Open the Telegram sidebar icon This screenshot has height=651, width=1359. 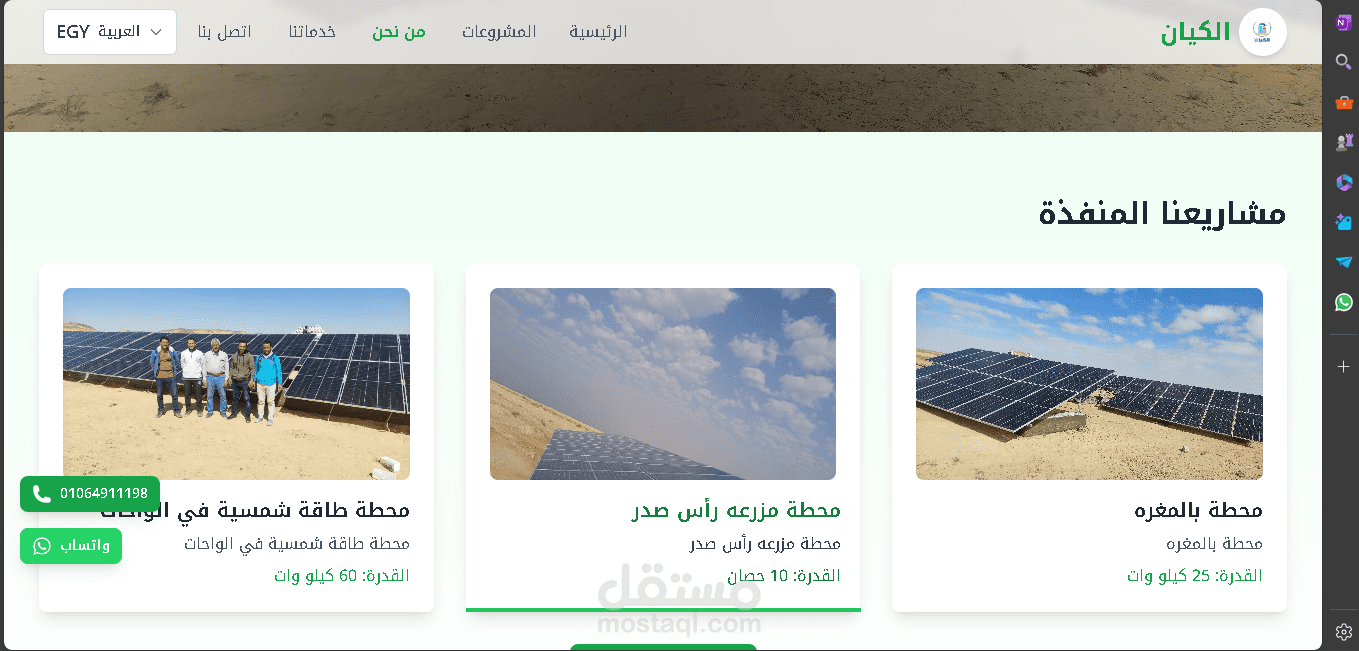[1343, 262]
